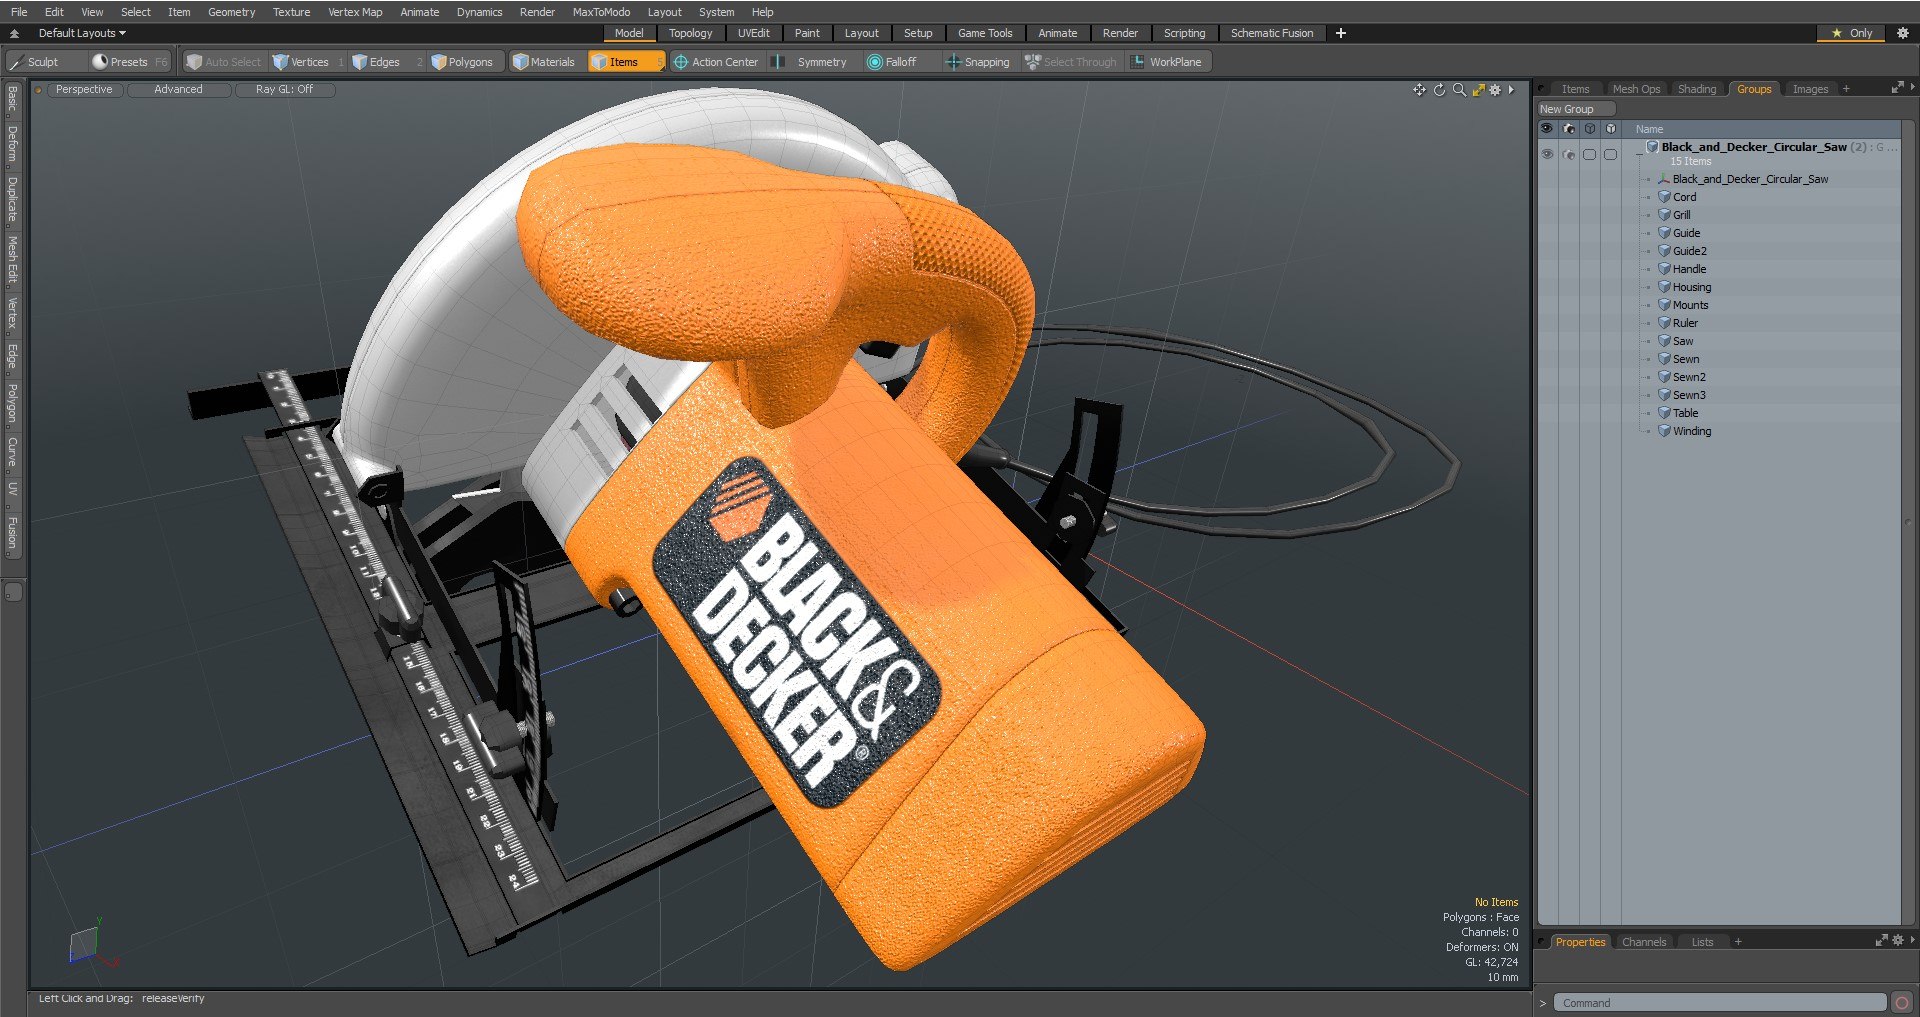This screenshot has width=1920, height=1017.
Task: Switch to the Channels tab
Action: [x=1644, y=942]
